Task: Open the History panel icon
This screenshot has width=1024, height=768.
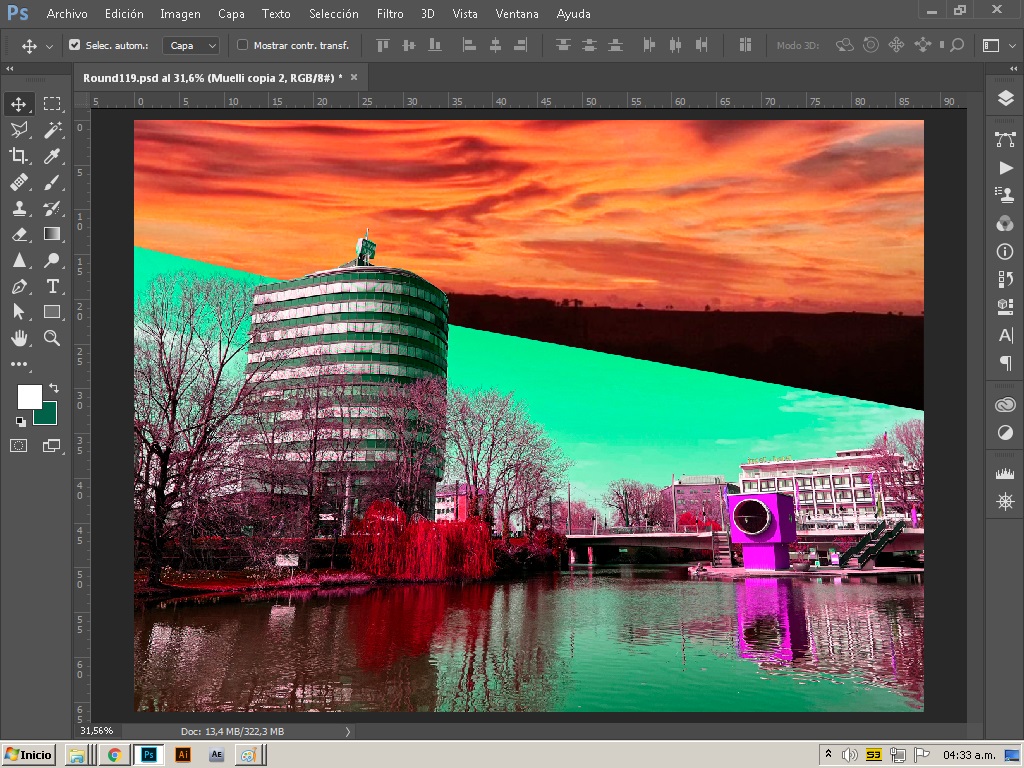Action: [x=1006, y=280]
